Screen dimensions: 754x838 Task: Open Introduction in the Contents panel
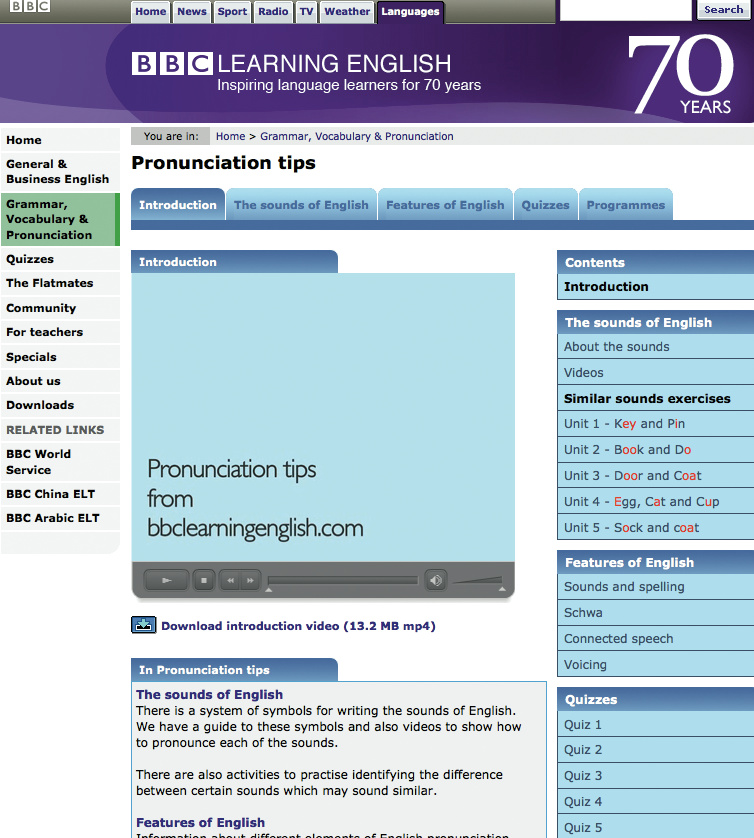point(656,286)
